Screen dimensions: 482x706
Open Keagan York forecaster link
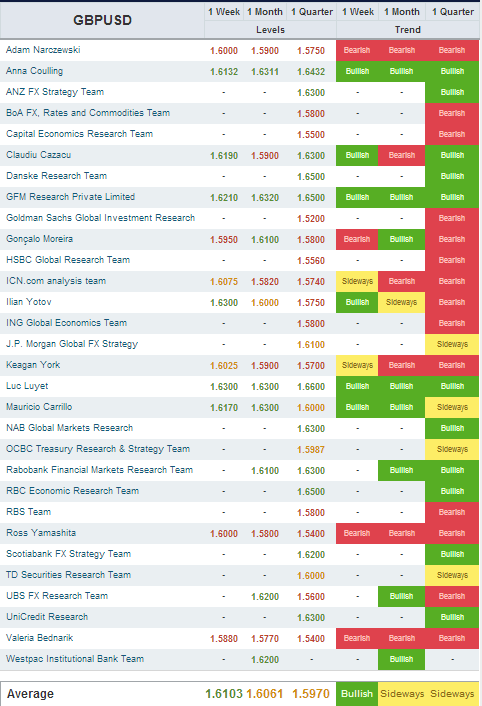click(33, 365)
